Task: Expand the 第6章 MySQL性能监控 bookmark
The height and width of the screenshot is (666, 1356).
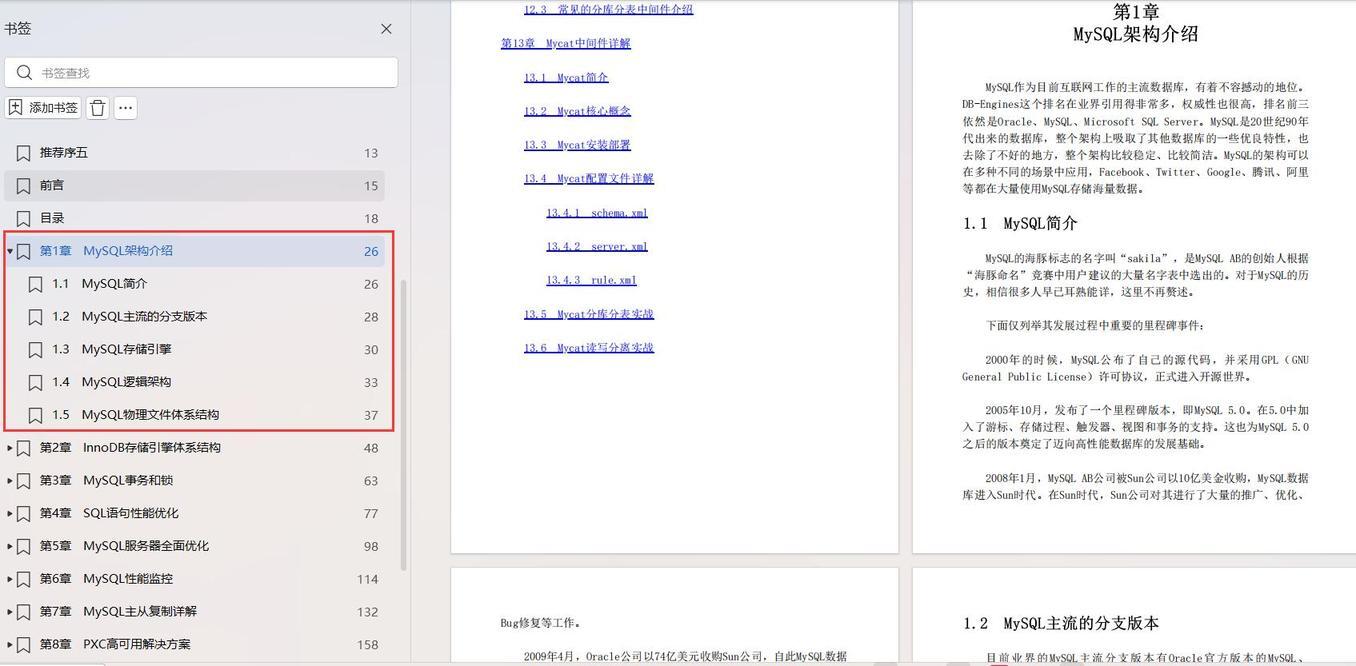Action: tap(10, 579)
